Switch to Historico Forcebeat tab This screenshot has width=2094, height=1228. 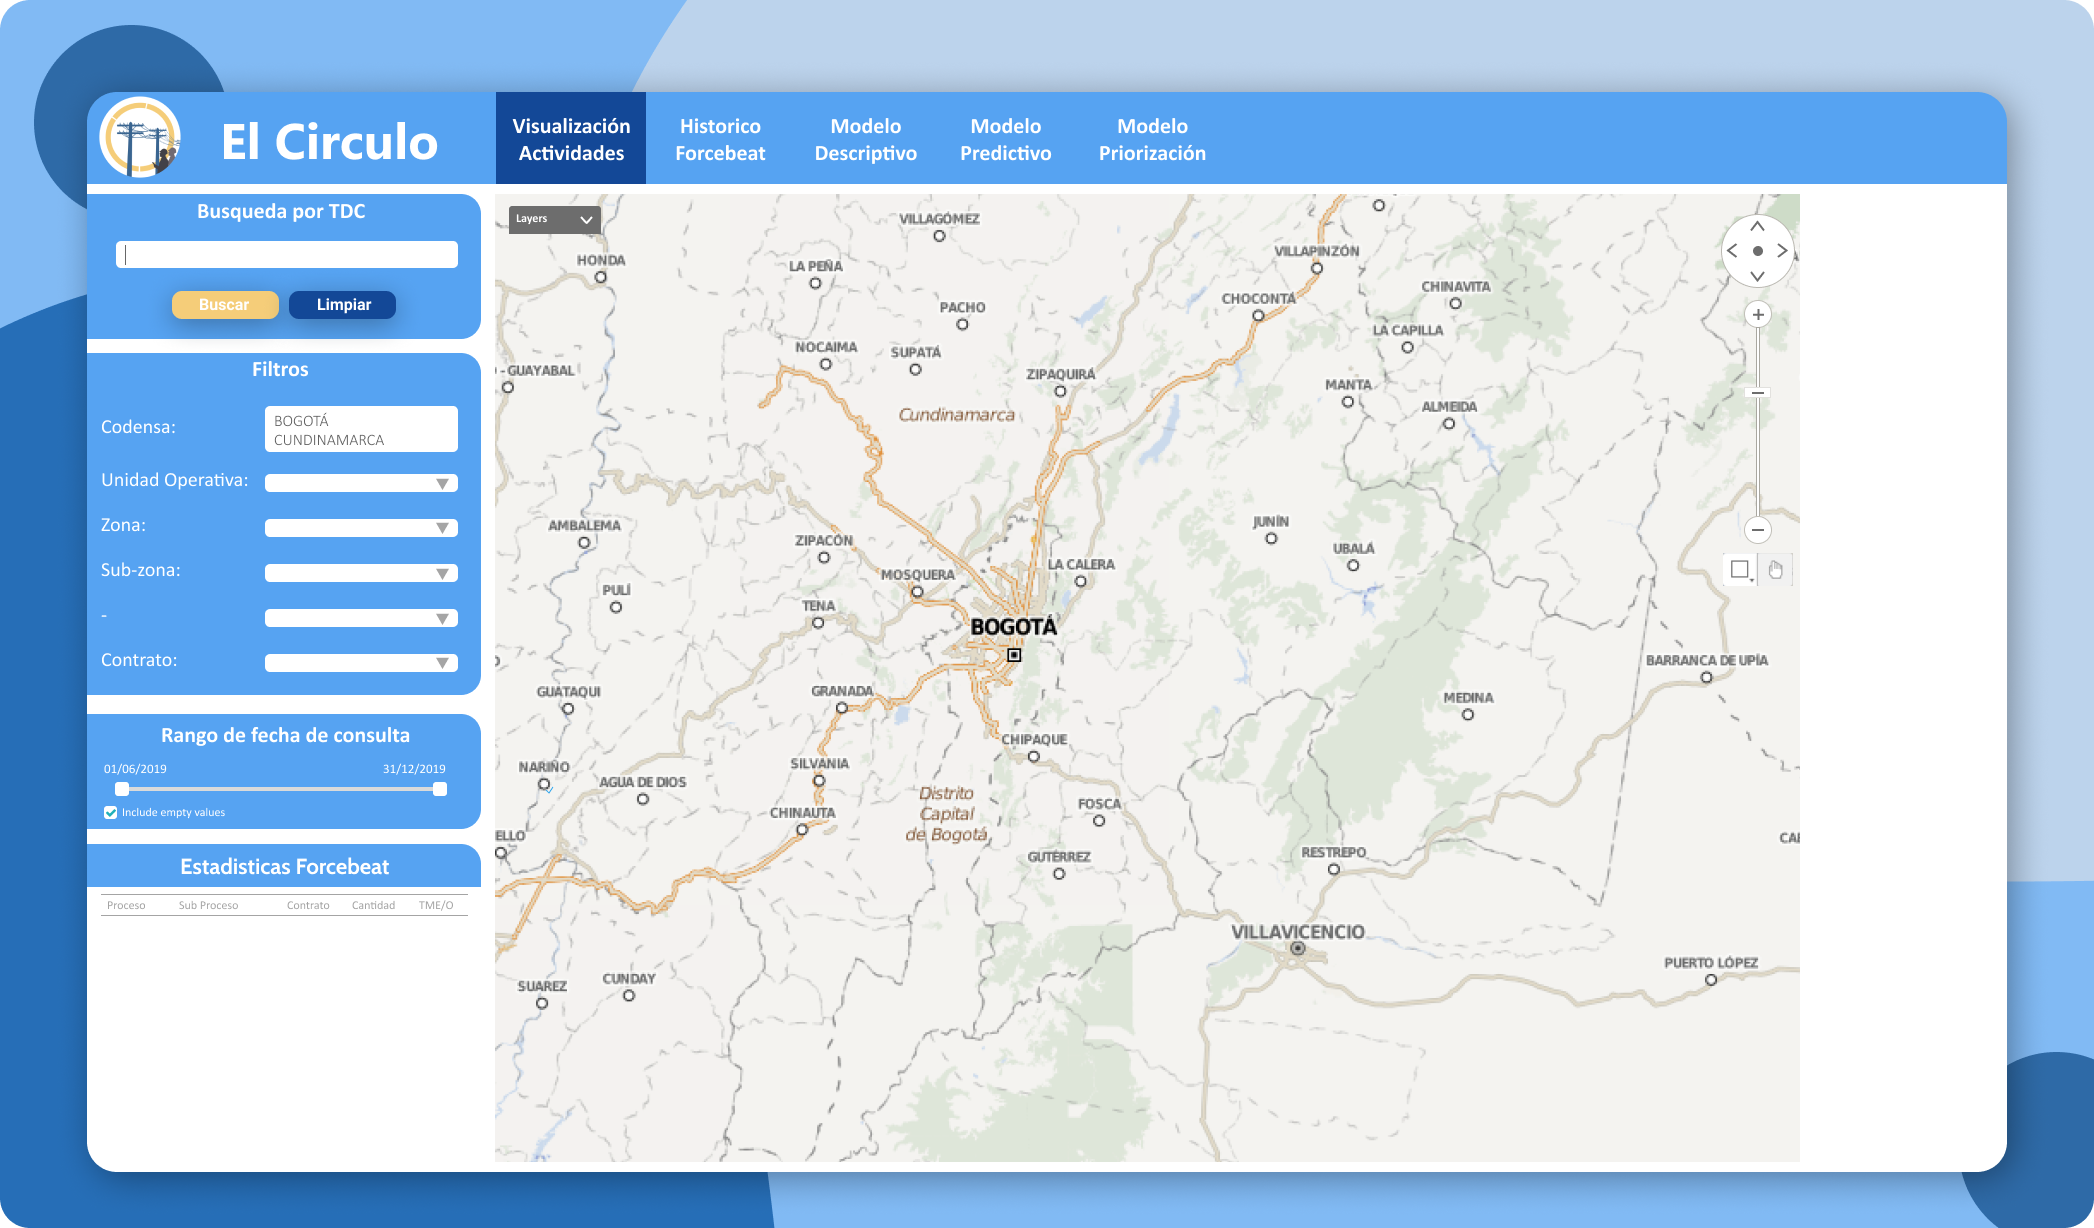click(x=720, y=139)
